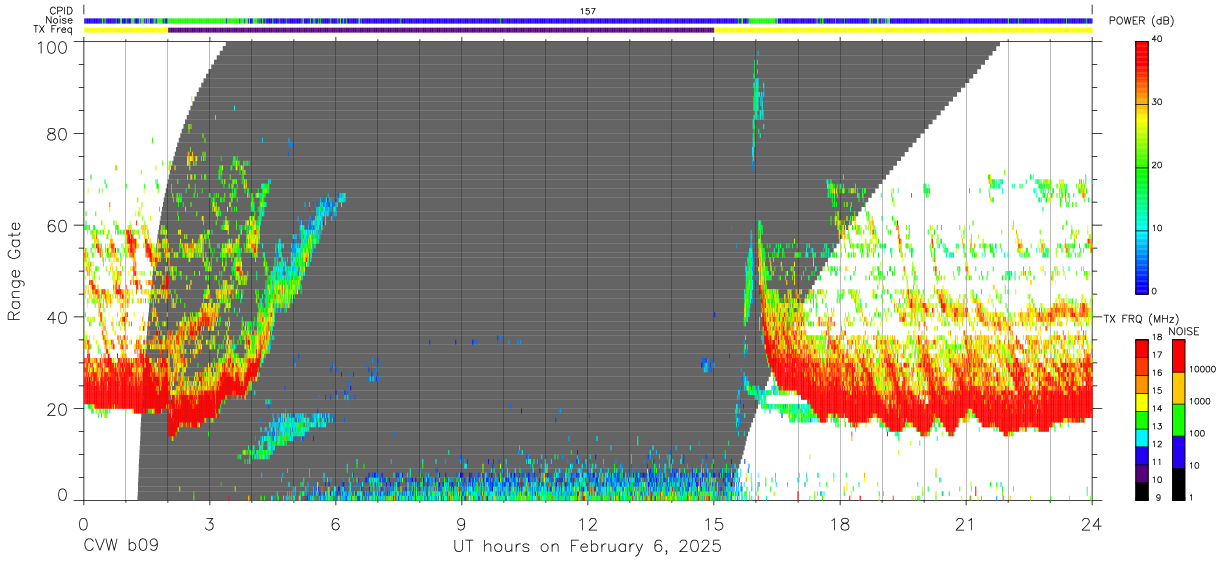Click the 12 tick on UT hours axis
The height and width of the screenshot is (567, 1228).
(x=588, y=524)
